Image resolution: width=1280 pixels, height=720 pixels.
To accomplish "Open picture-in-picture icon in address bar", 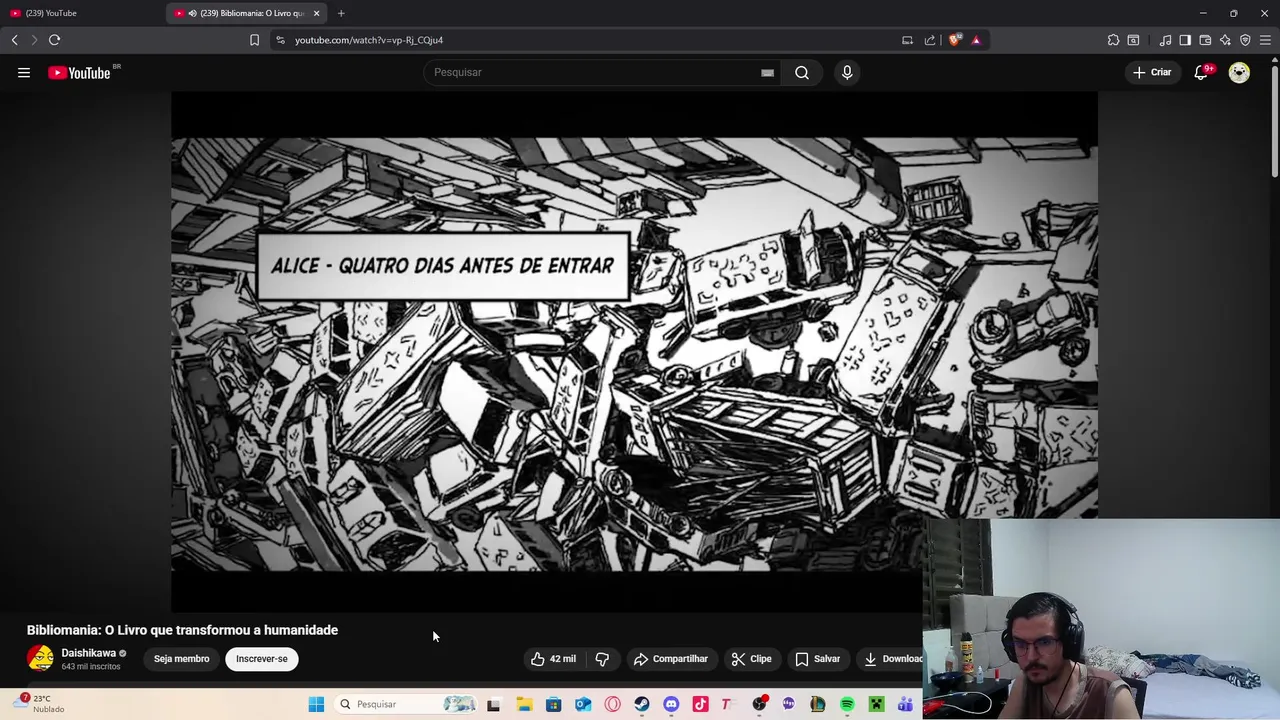I will click(907, 40).
